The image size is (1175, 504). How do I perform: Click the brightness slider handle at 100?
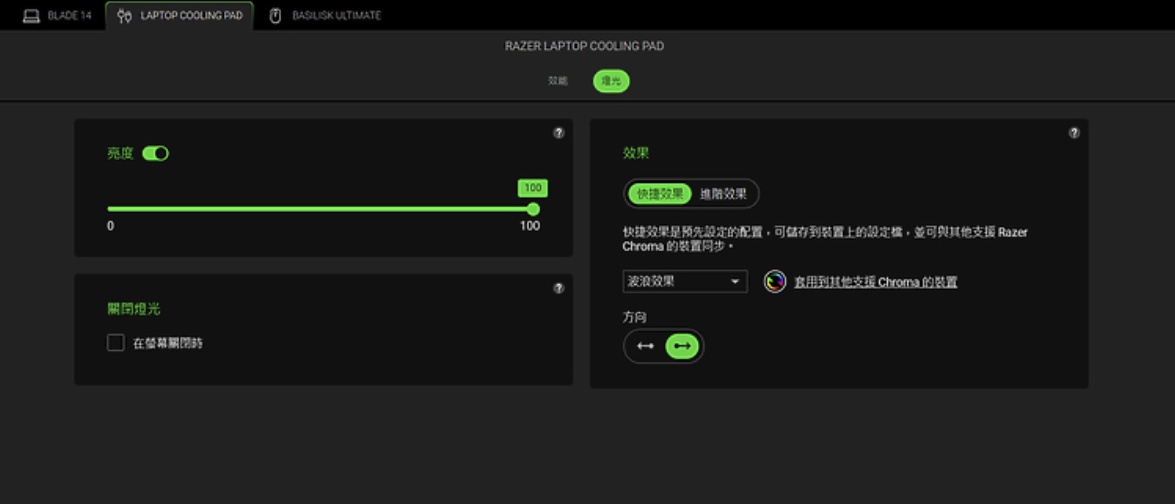click(x=533, y=209)
